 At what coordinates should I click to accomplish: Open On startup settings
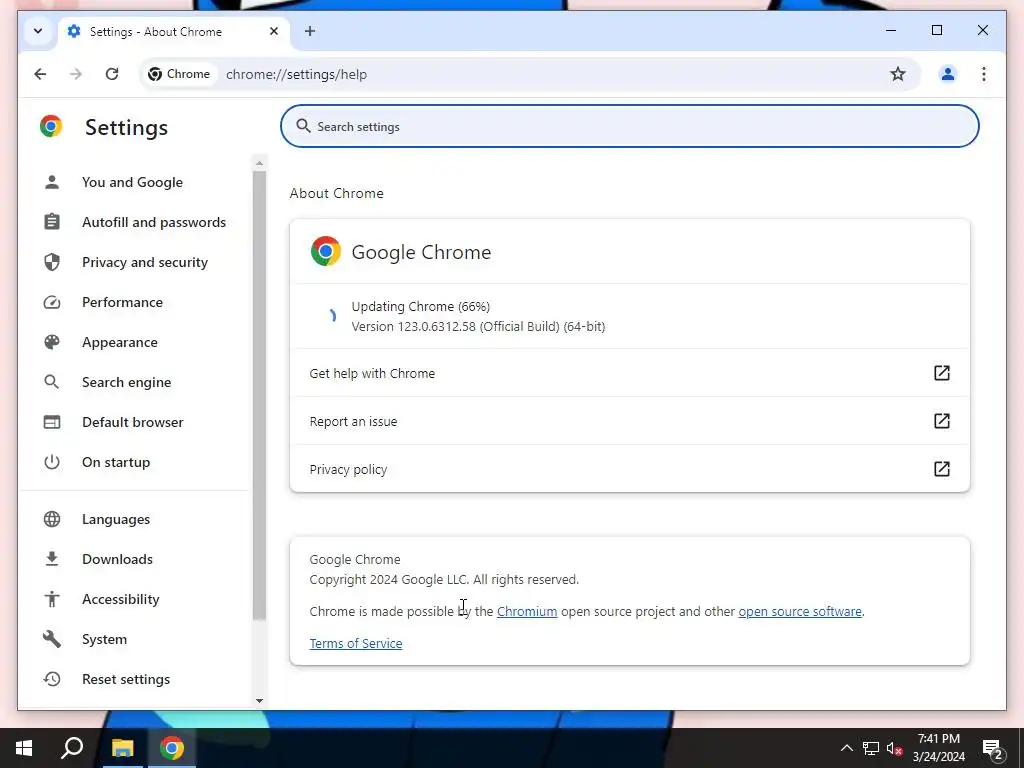click(133, 462)
